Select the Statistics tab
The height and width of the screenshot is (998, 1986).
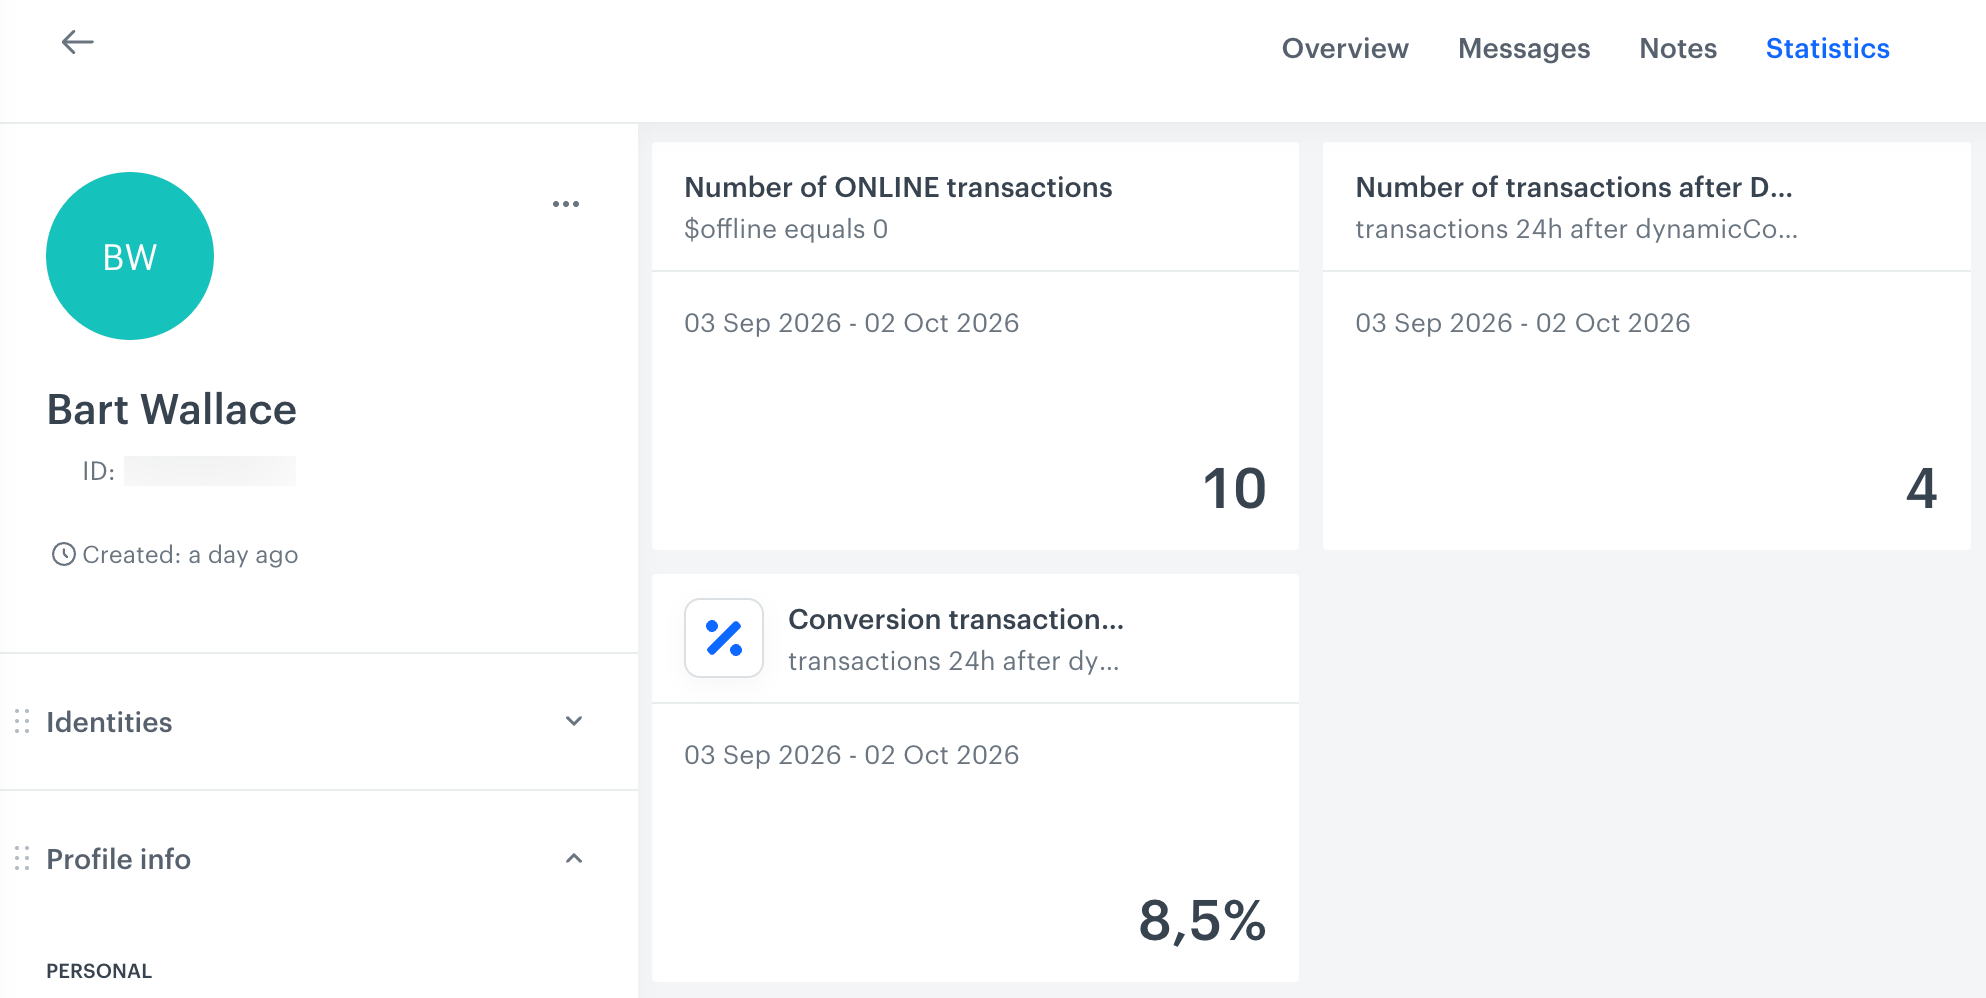1827,48
